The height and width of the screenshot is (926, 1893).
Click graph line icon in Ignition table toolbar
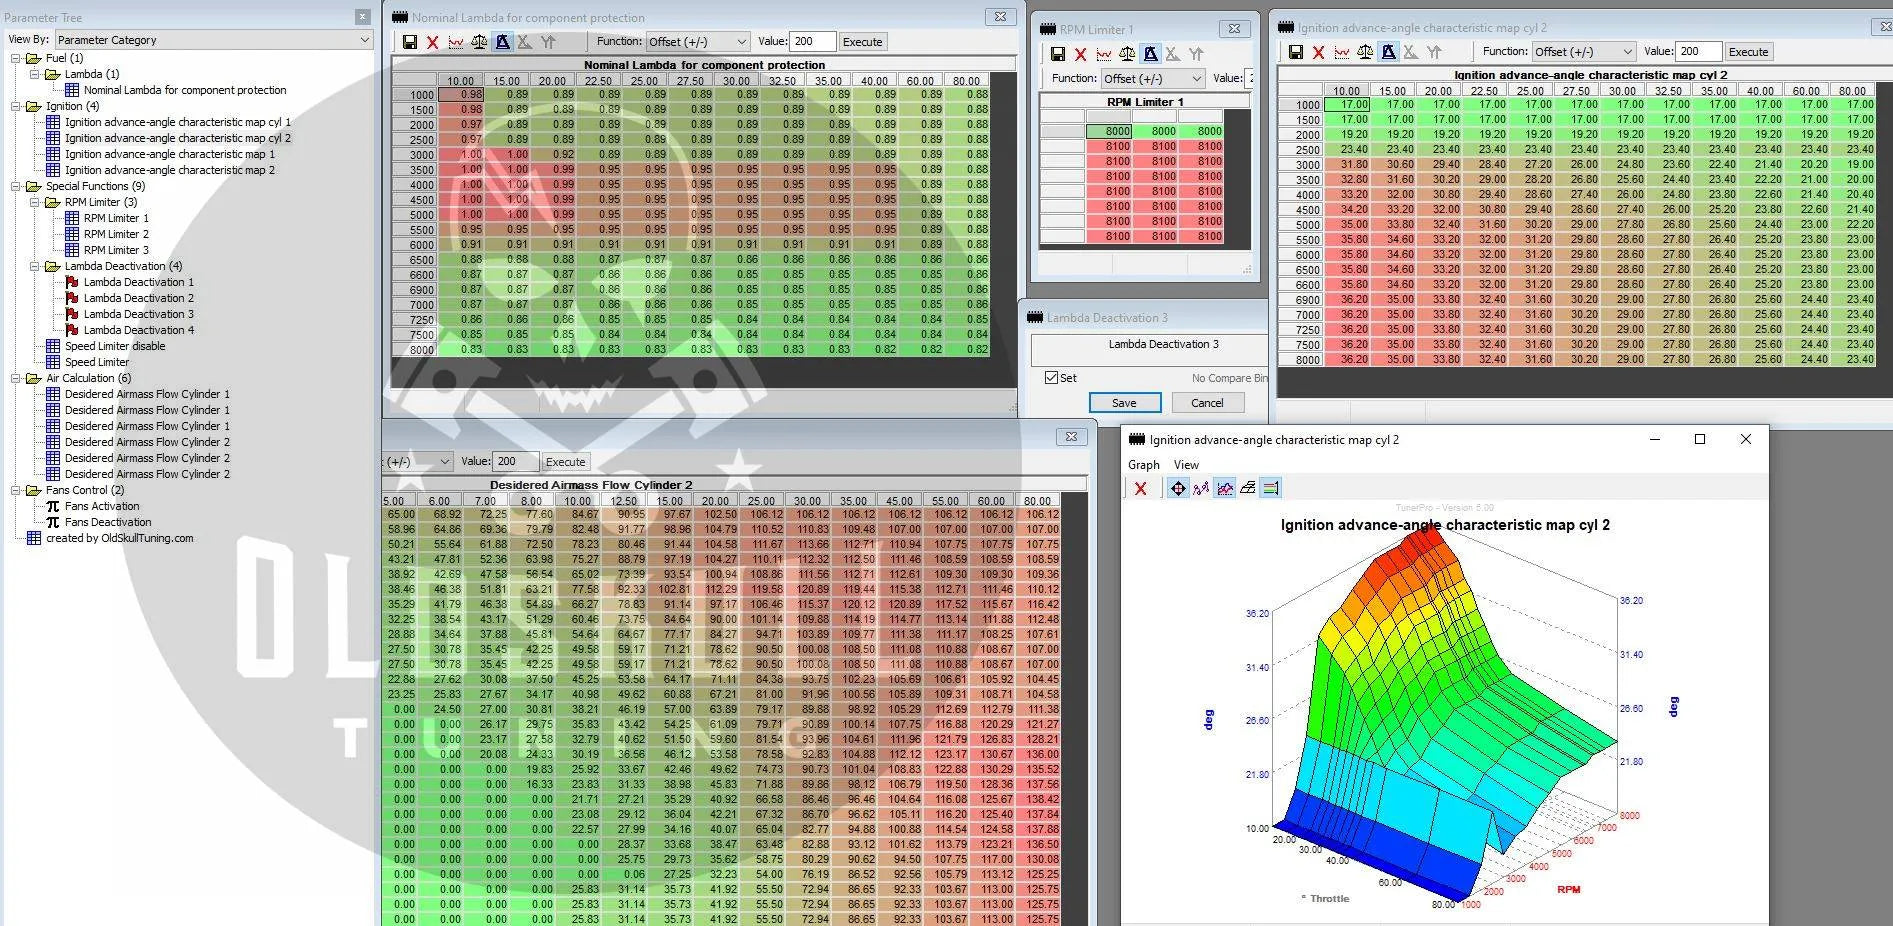[1342, 52]
